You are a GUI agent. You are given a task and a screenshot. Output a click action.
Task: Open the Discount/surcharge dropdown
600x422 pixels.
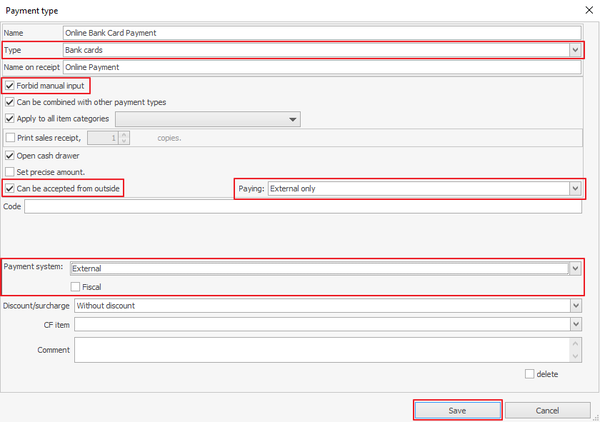[x=575, y=305]
